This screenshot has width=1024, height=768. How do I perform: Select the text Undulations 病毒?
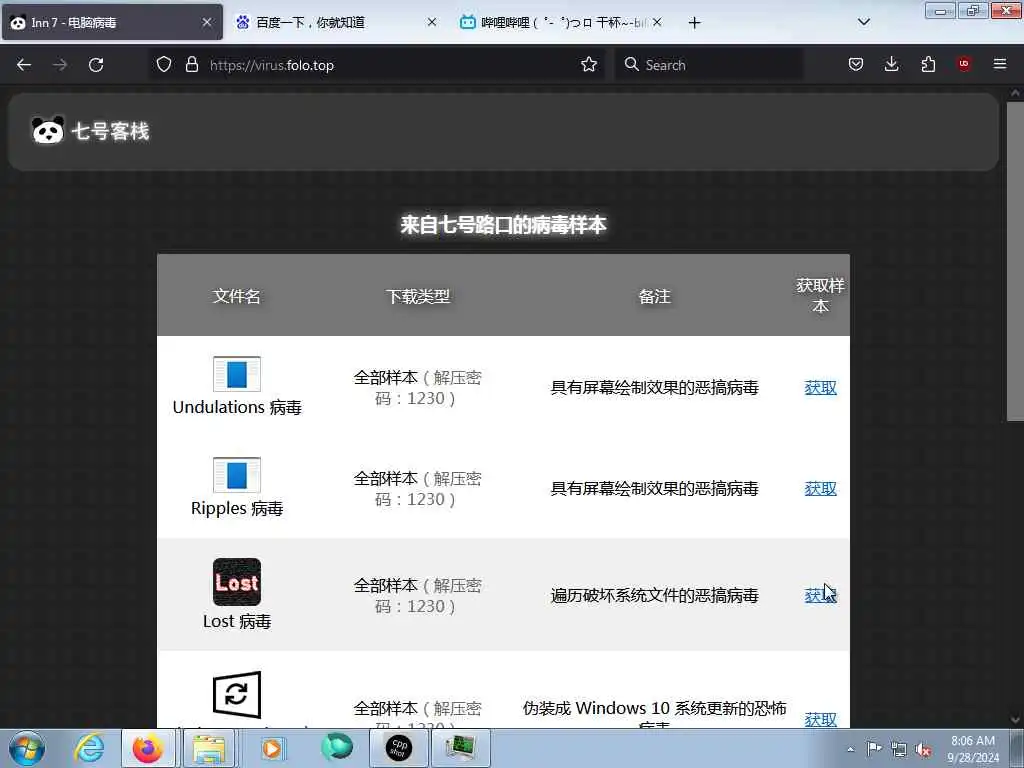point(237,408)
